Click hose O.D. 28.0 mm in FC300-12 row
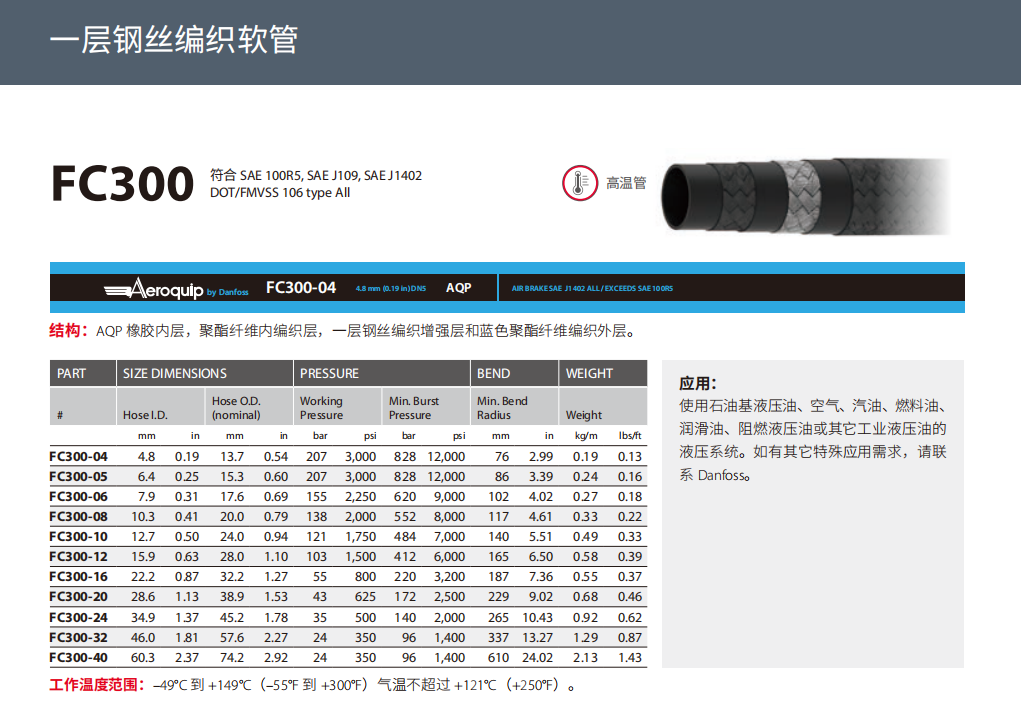The height and width of the screenshot is (706, 1021). pos(232,557)
